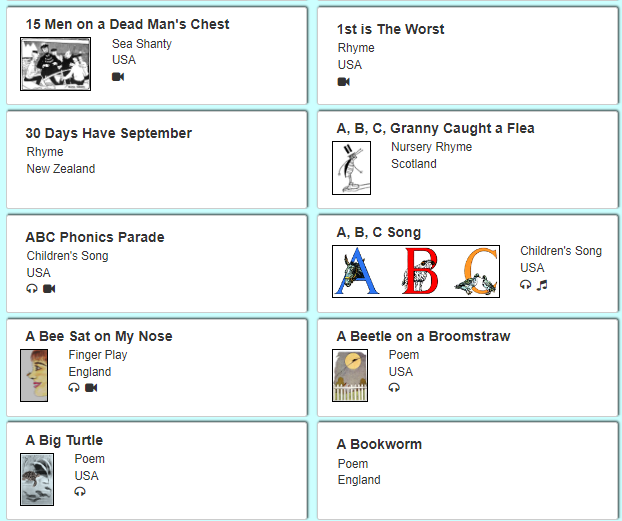Image resolution: width=622 pixels, height=521 pixels.
Task: Click the Granny Caught a Flea illustration
Action: point(352,167)
